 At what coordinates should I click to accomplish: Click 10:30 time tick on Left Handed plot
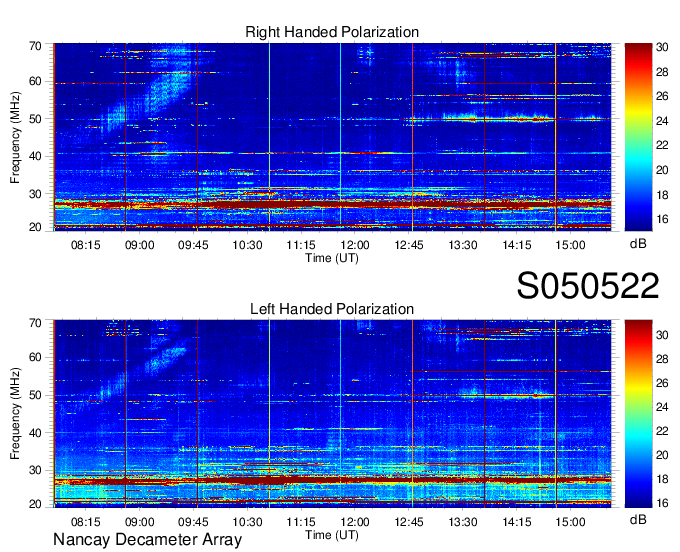pos(247,522)
